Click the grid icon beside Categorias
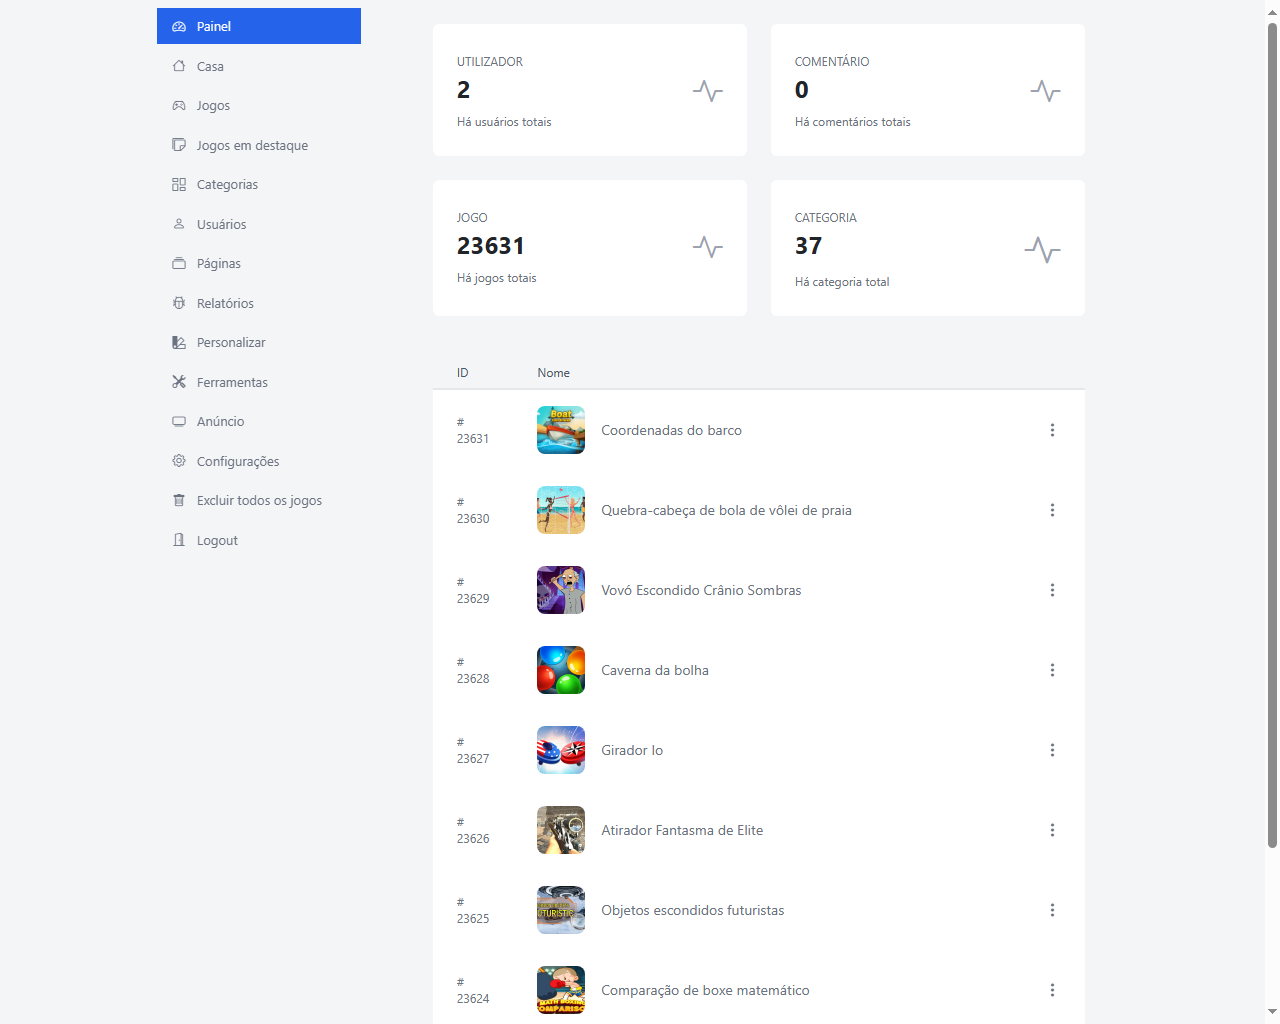 tap(179, 185)
